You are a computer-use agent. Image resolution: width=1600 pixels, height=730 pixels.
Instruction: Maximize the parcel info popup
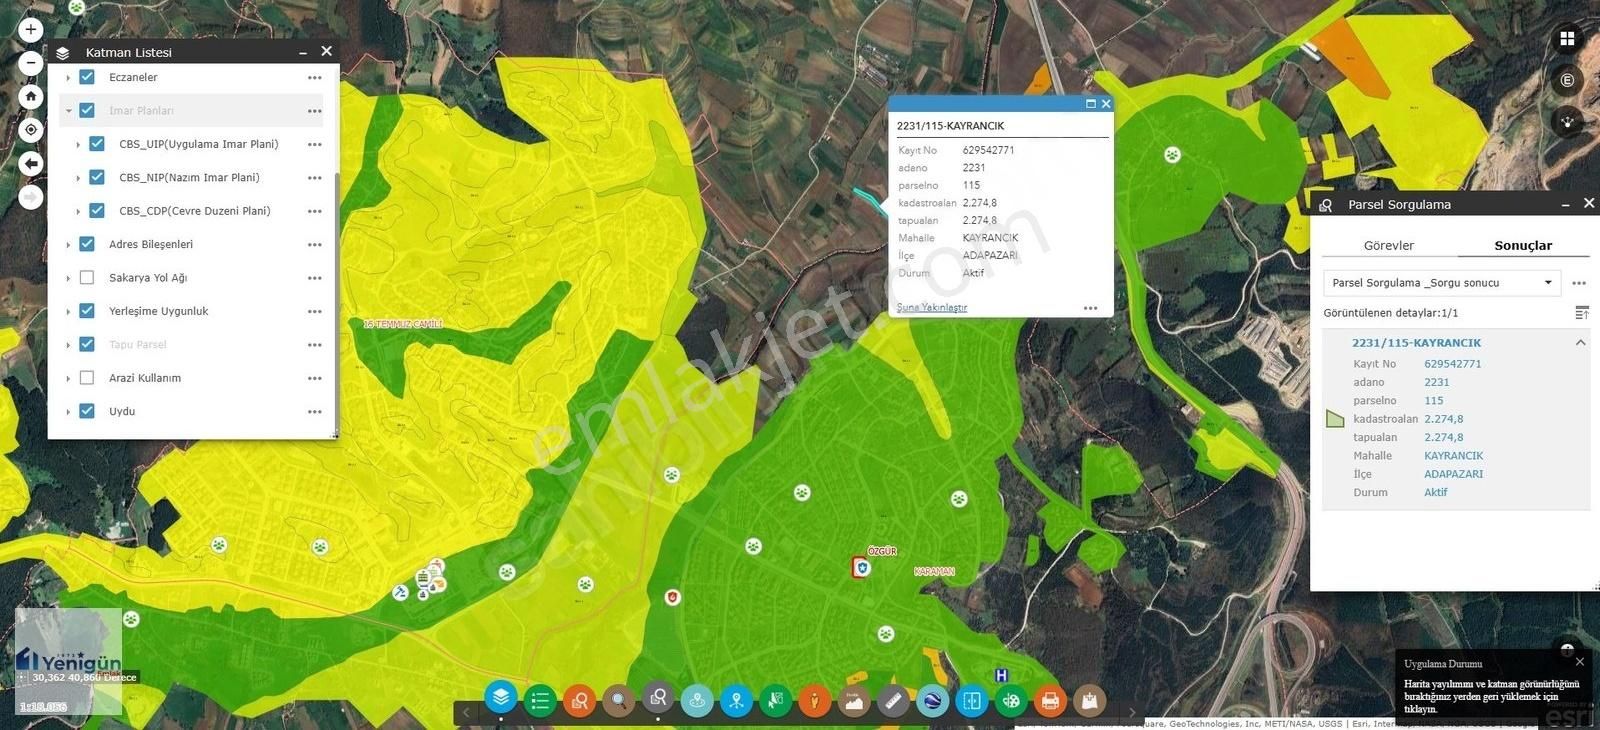(1091, 104)
